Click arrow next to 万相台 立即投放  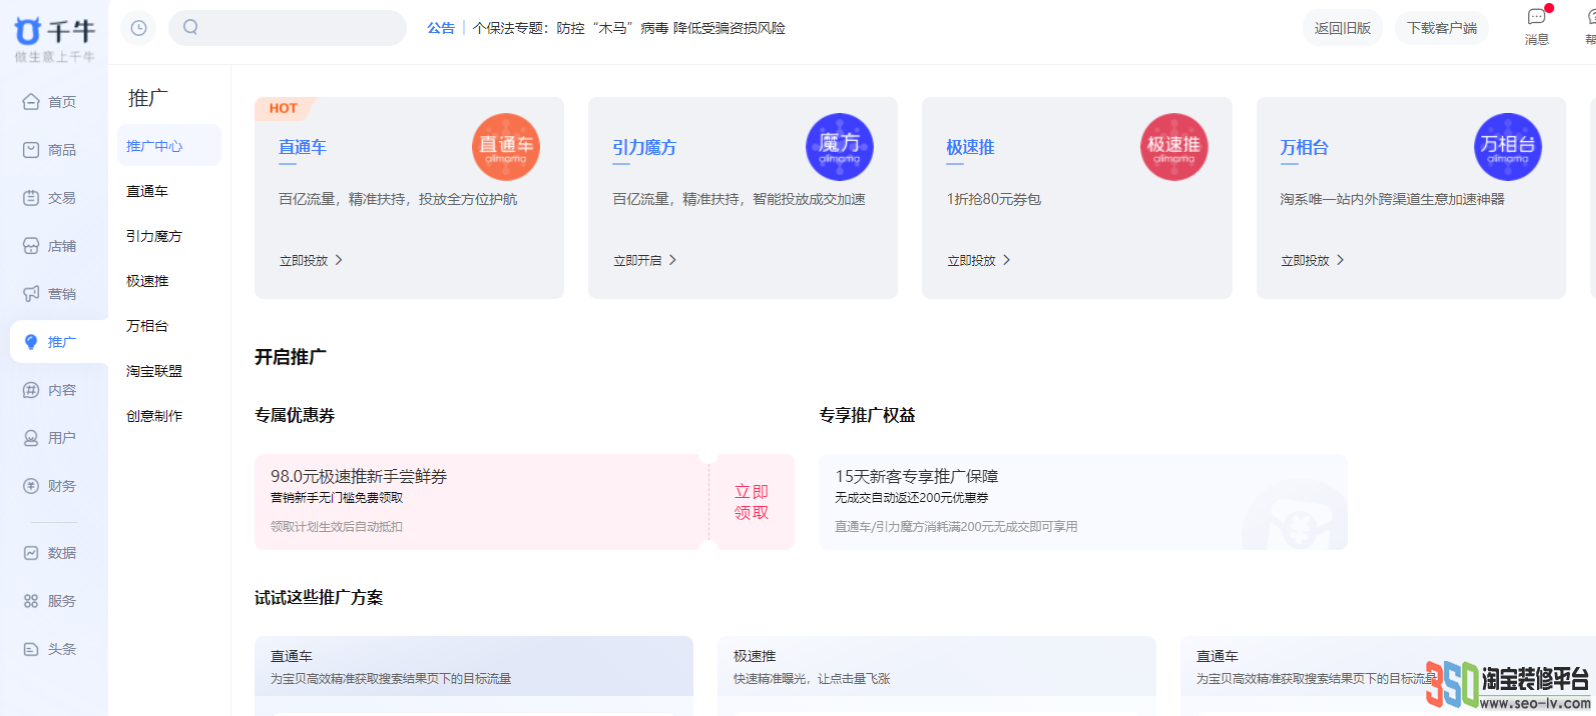tap(1341, 260)
